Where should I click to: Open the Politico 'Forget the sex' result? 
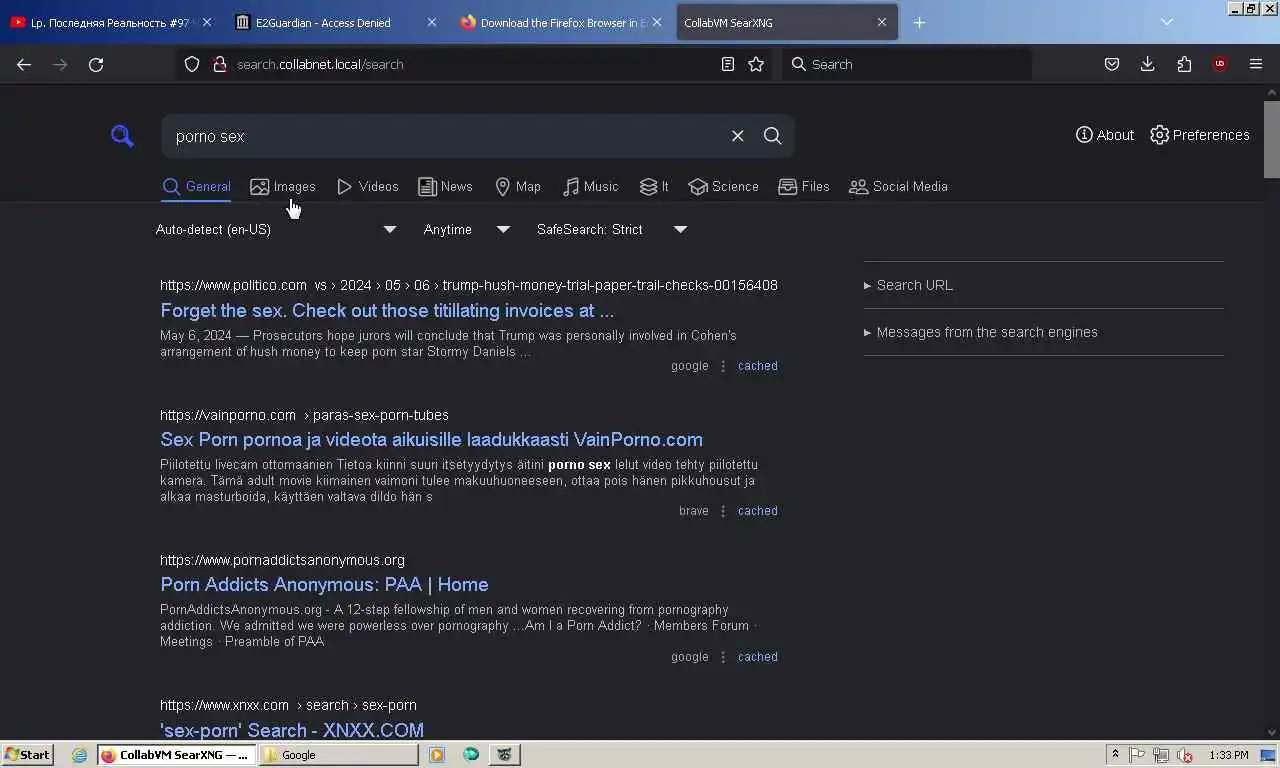tap(387, 310)
